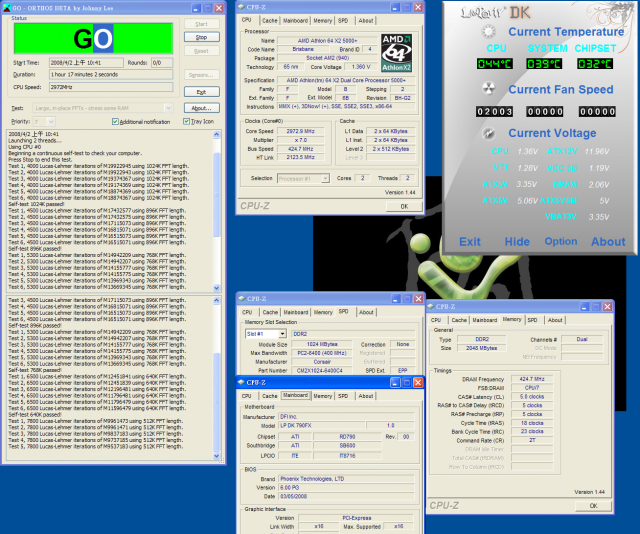Click the Current Voltage gauge icon
This screenshot has height=534, width=640.
click(x=488, y=133)
